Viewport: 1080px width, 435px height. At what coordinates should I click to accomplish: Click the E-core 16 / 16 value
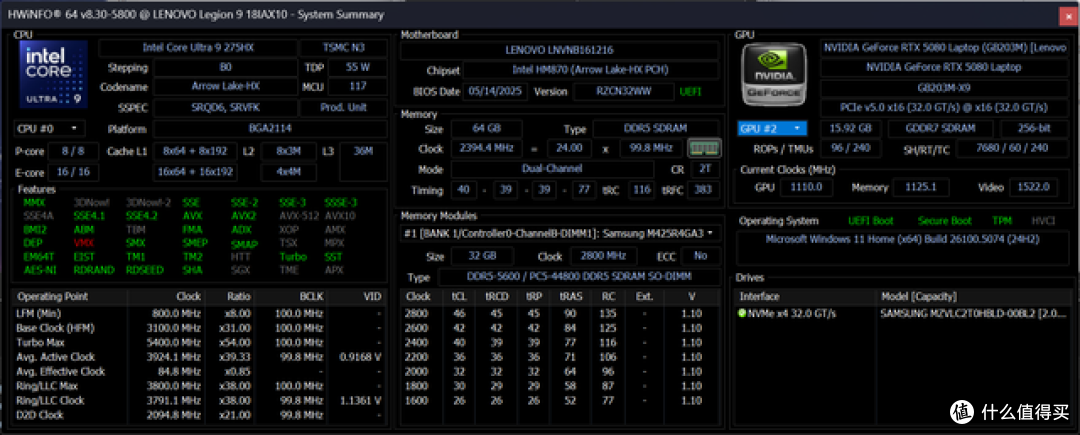[x=74, y=172]
